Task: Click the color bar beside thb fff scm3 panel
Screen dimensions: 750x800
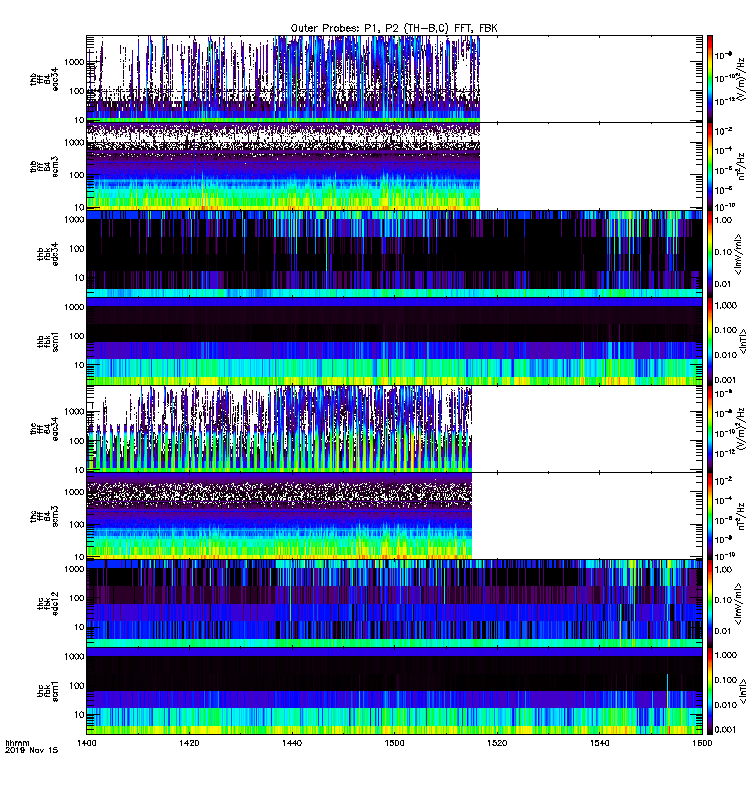Action: [710, 166]
